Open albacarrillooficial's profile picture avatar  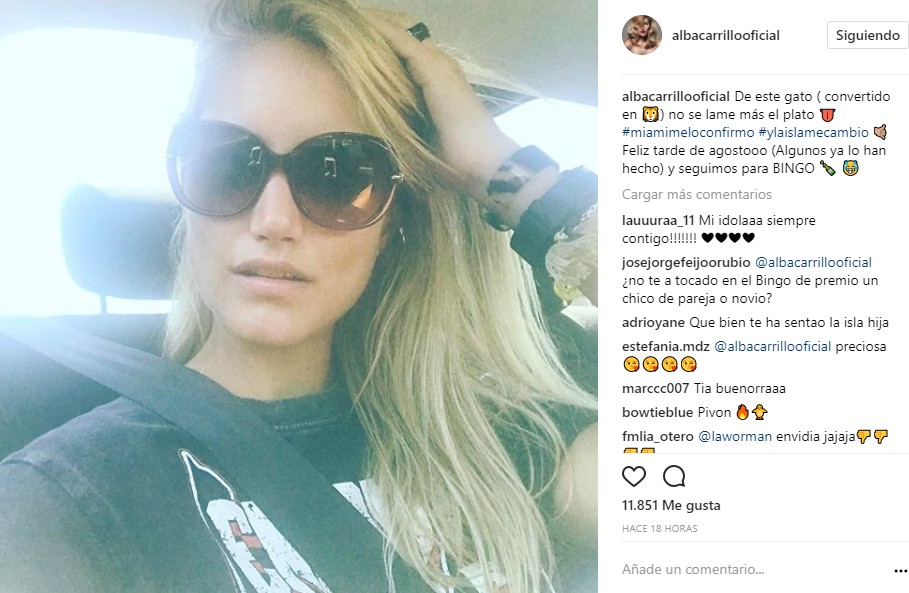[x=642, y=35]
